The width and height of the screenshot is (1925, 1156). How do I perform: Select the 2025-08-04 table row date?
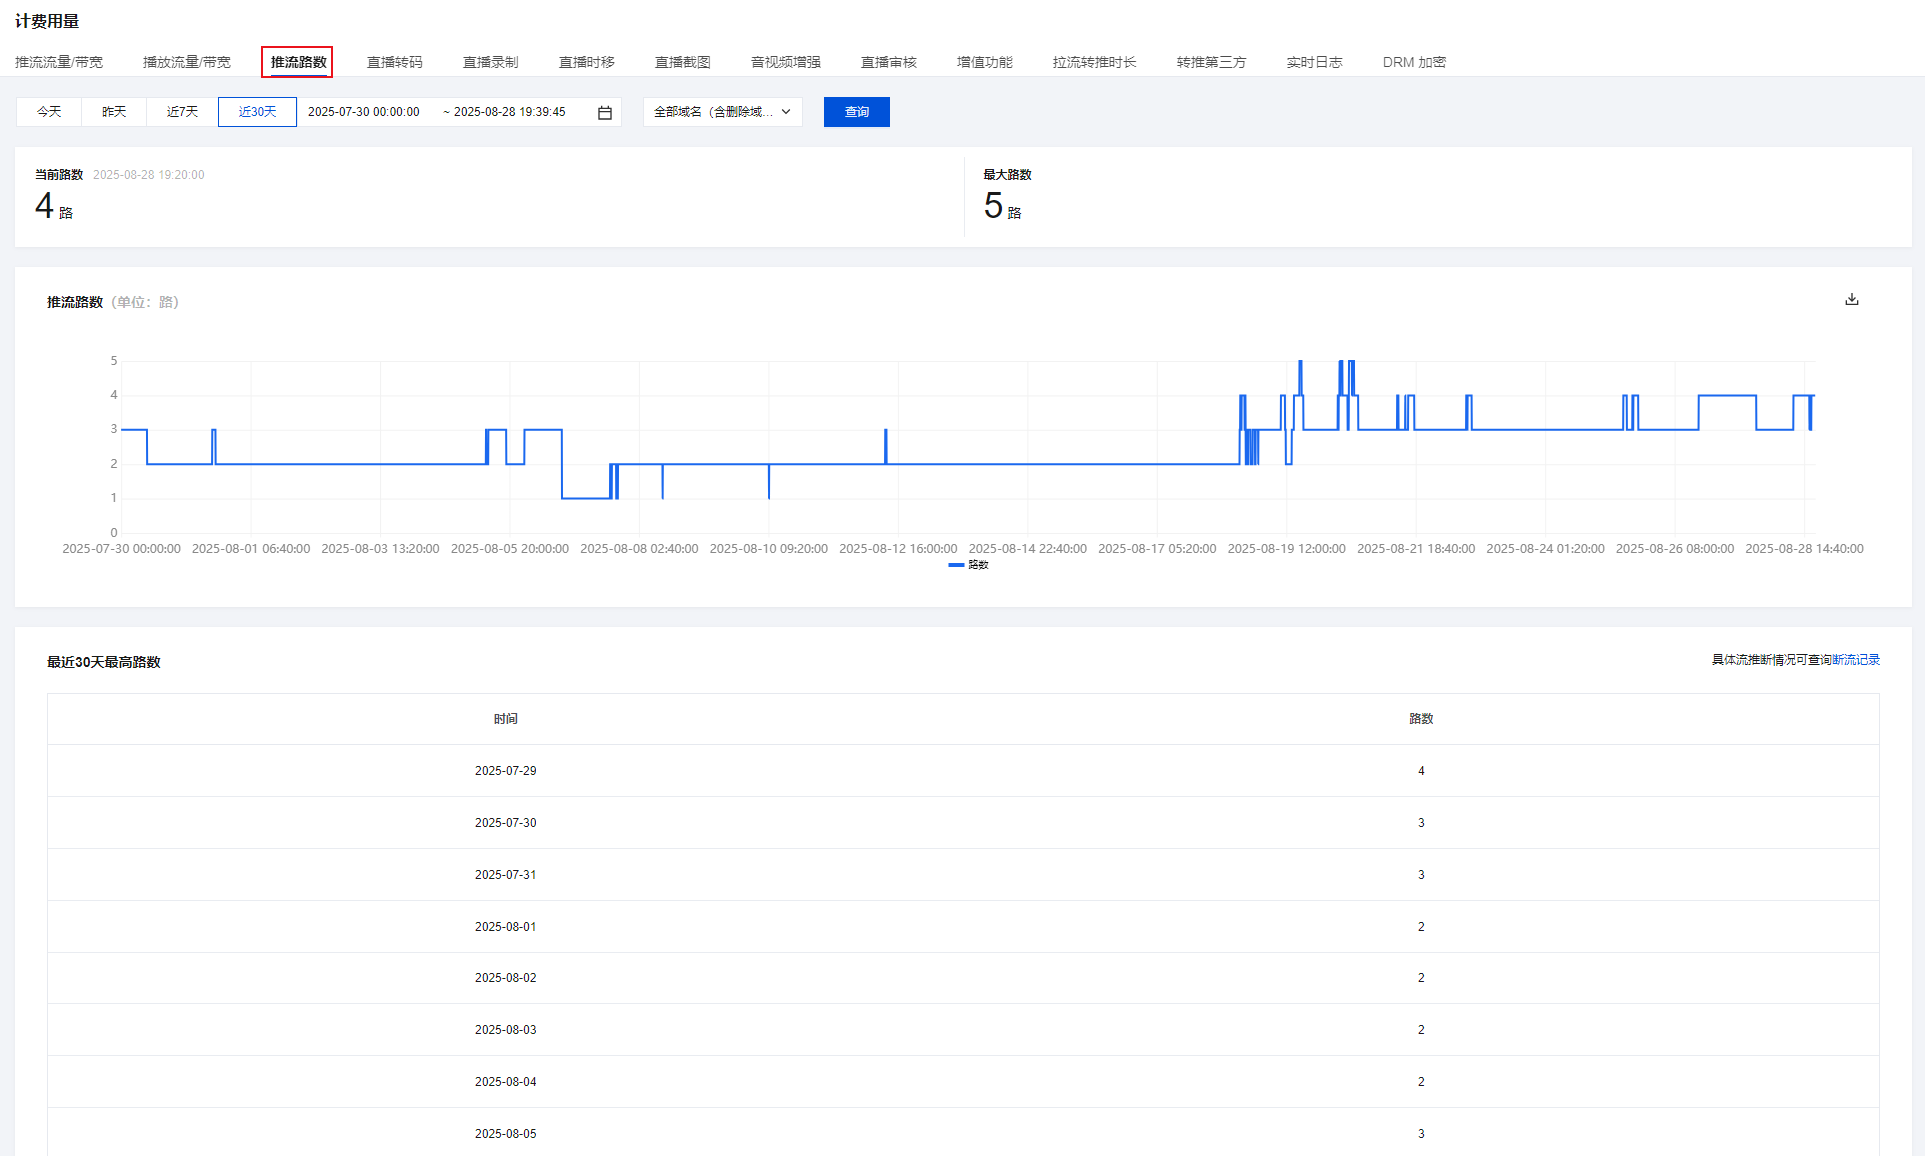coord(506,1082)
